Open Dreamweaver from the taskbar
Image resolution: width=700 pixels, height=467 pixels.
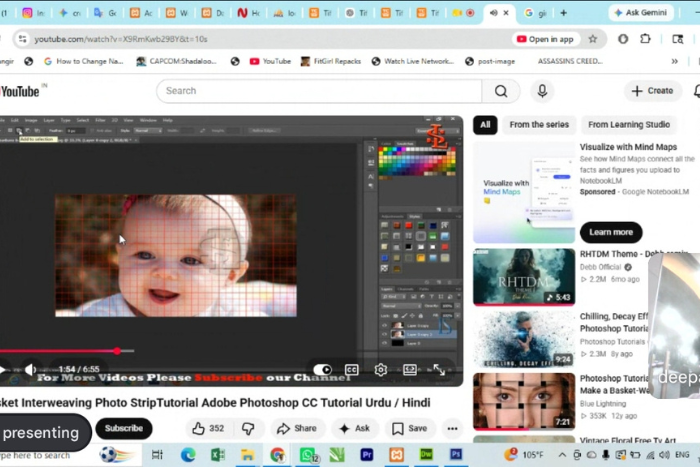coord(426,455)
